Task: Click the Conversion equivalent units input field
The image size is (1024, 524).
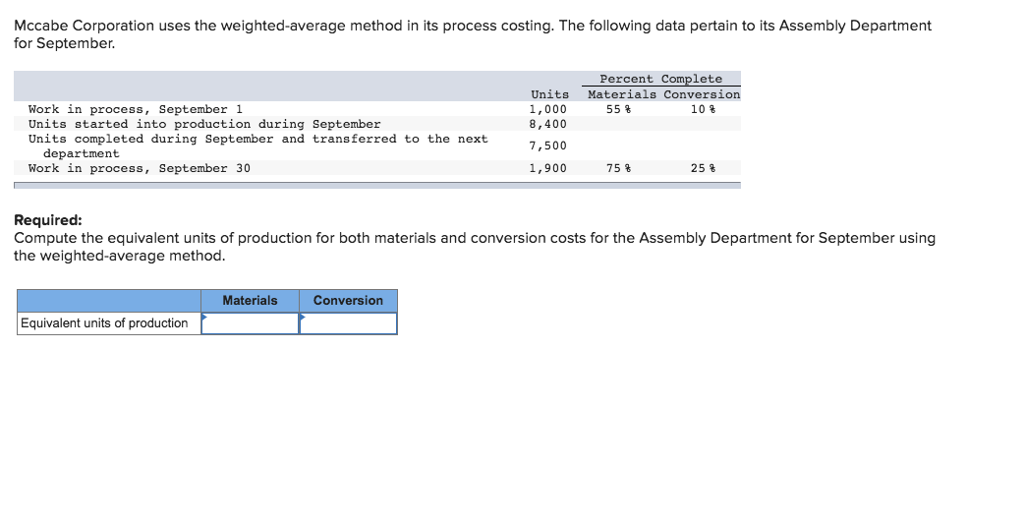Action: point(348,323)
